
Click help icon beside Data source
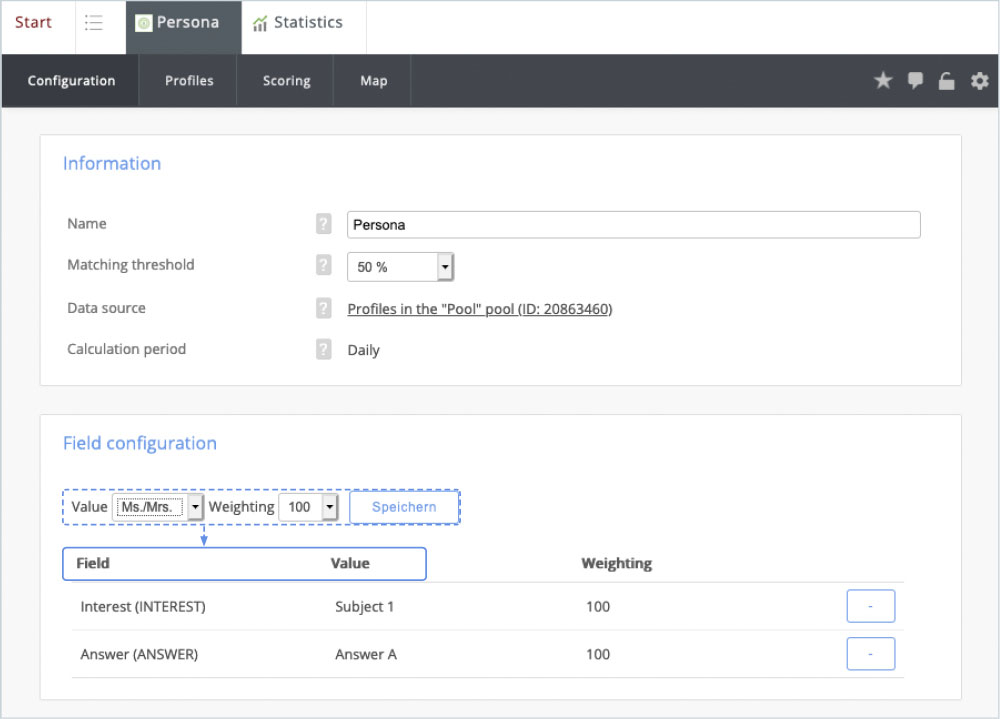(323, 308)
